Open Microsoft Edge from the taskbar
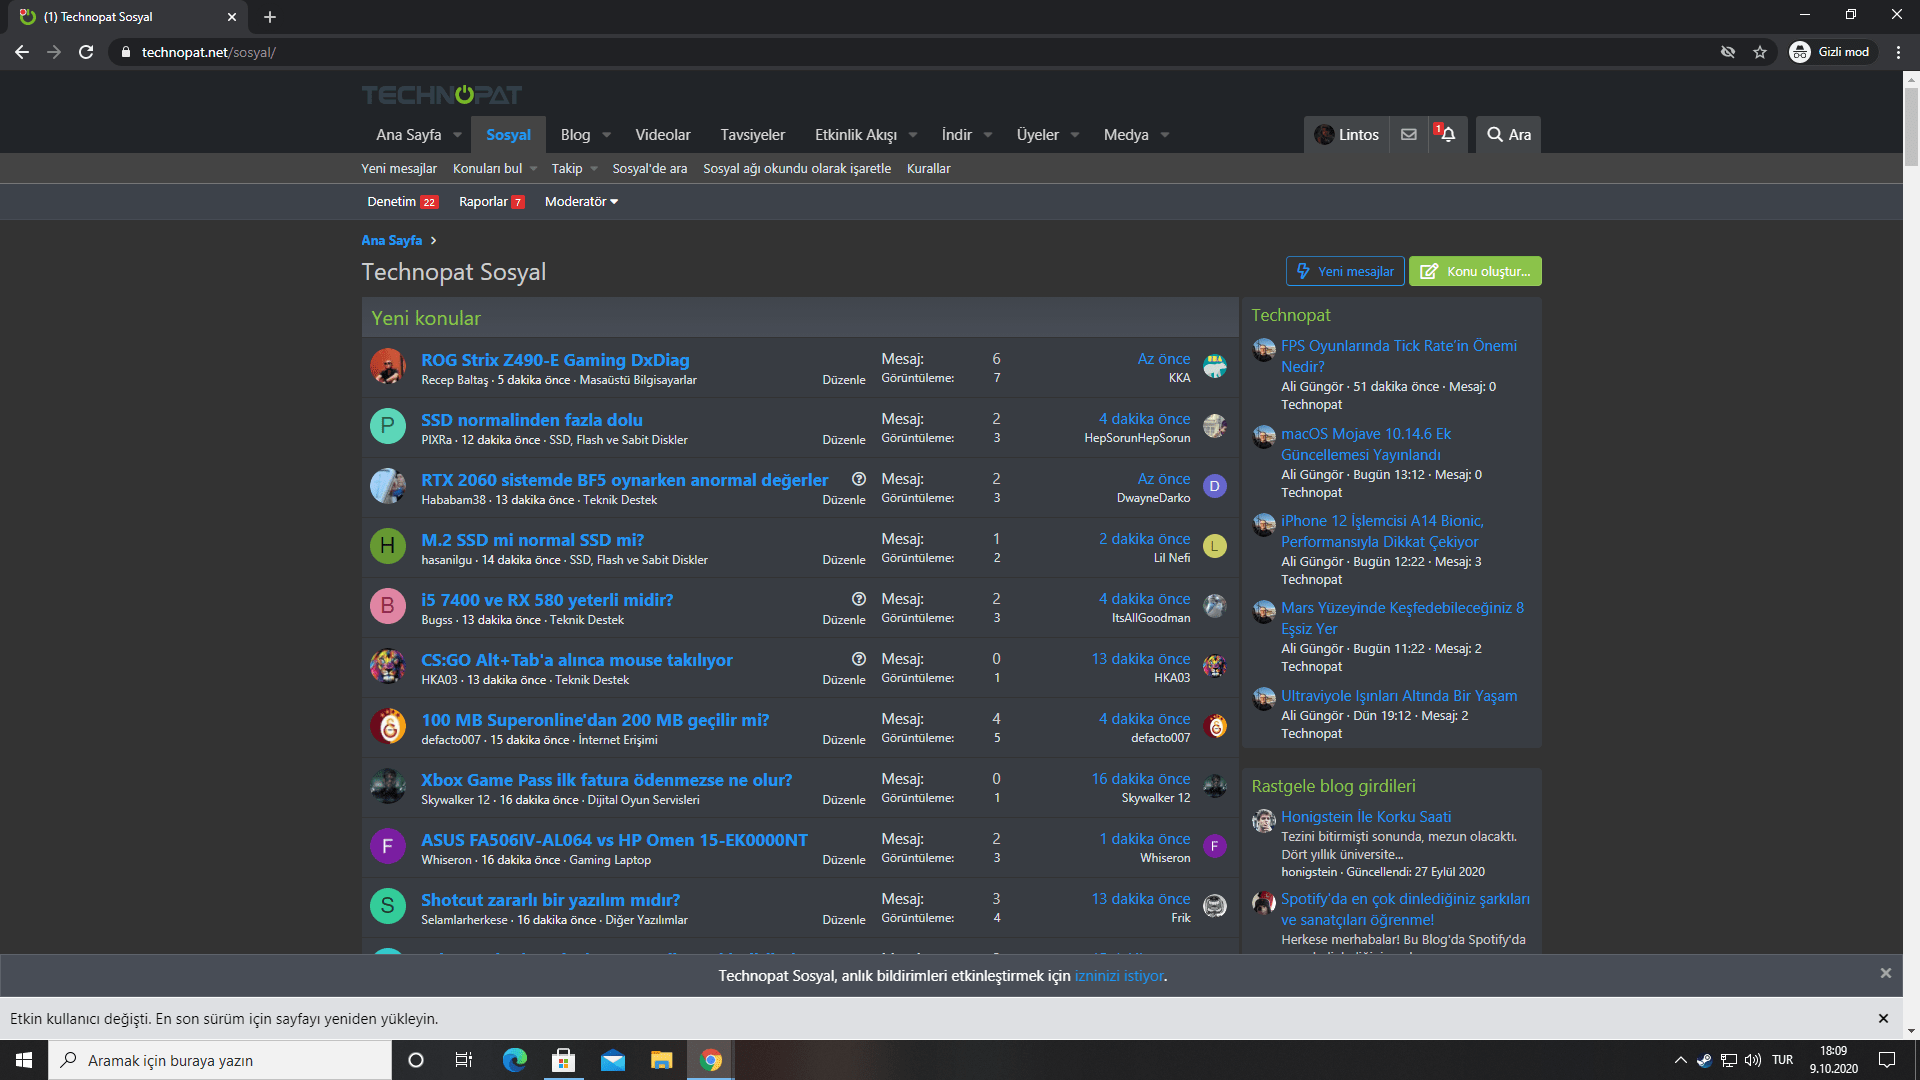1920x1080 pixels. pyautogui.click(x=514, y=1060)
